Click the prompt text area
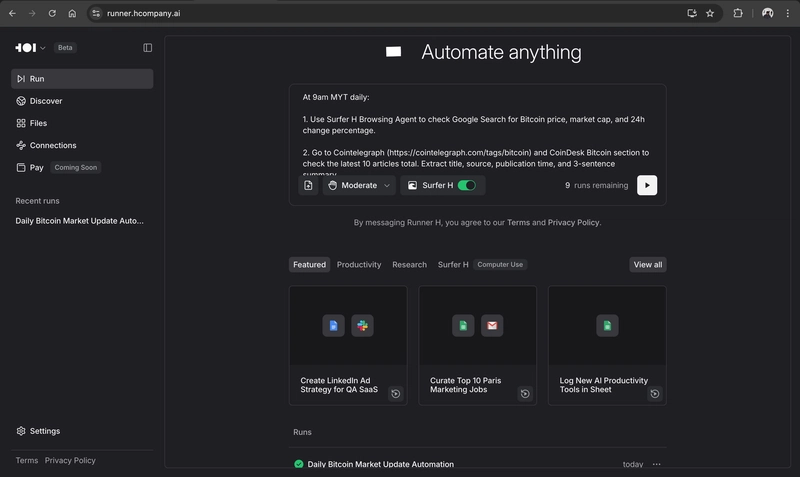 (x=477, y=132)
